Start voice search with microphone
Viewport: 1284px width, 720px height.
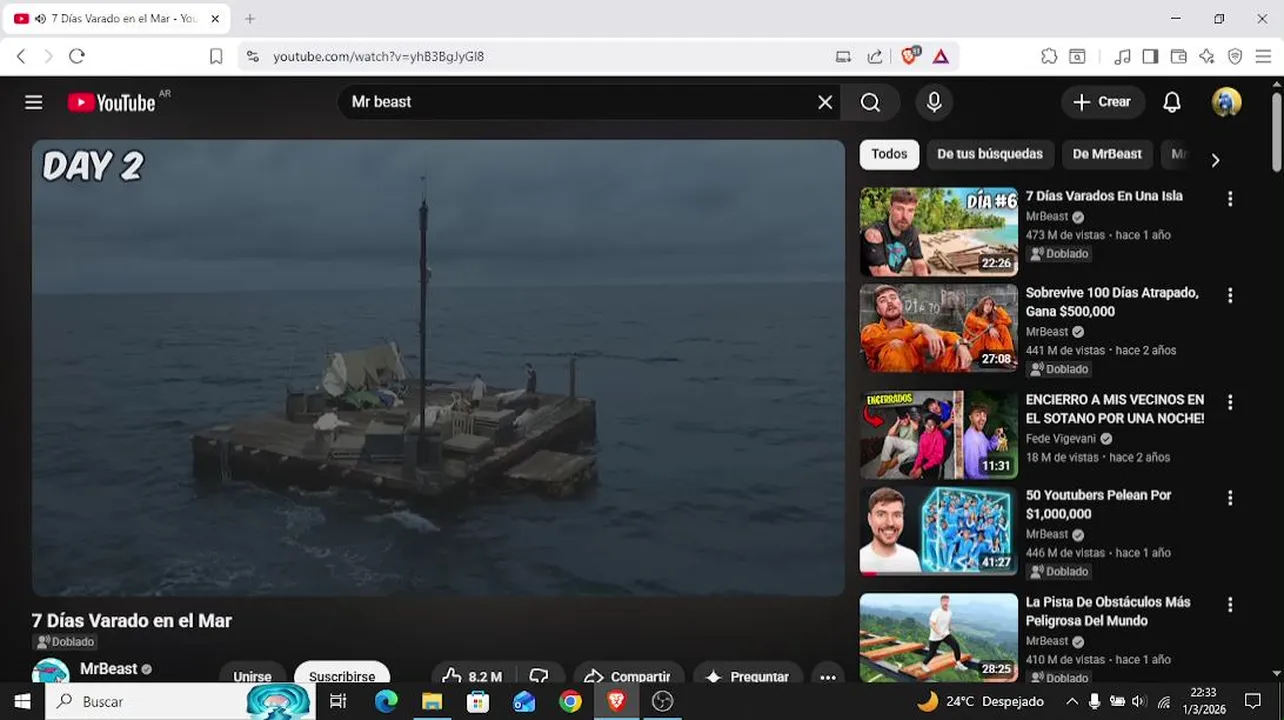click(934, 102)
